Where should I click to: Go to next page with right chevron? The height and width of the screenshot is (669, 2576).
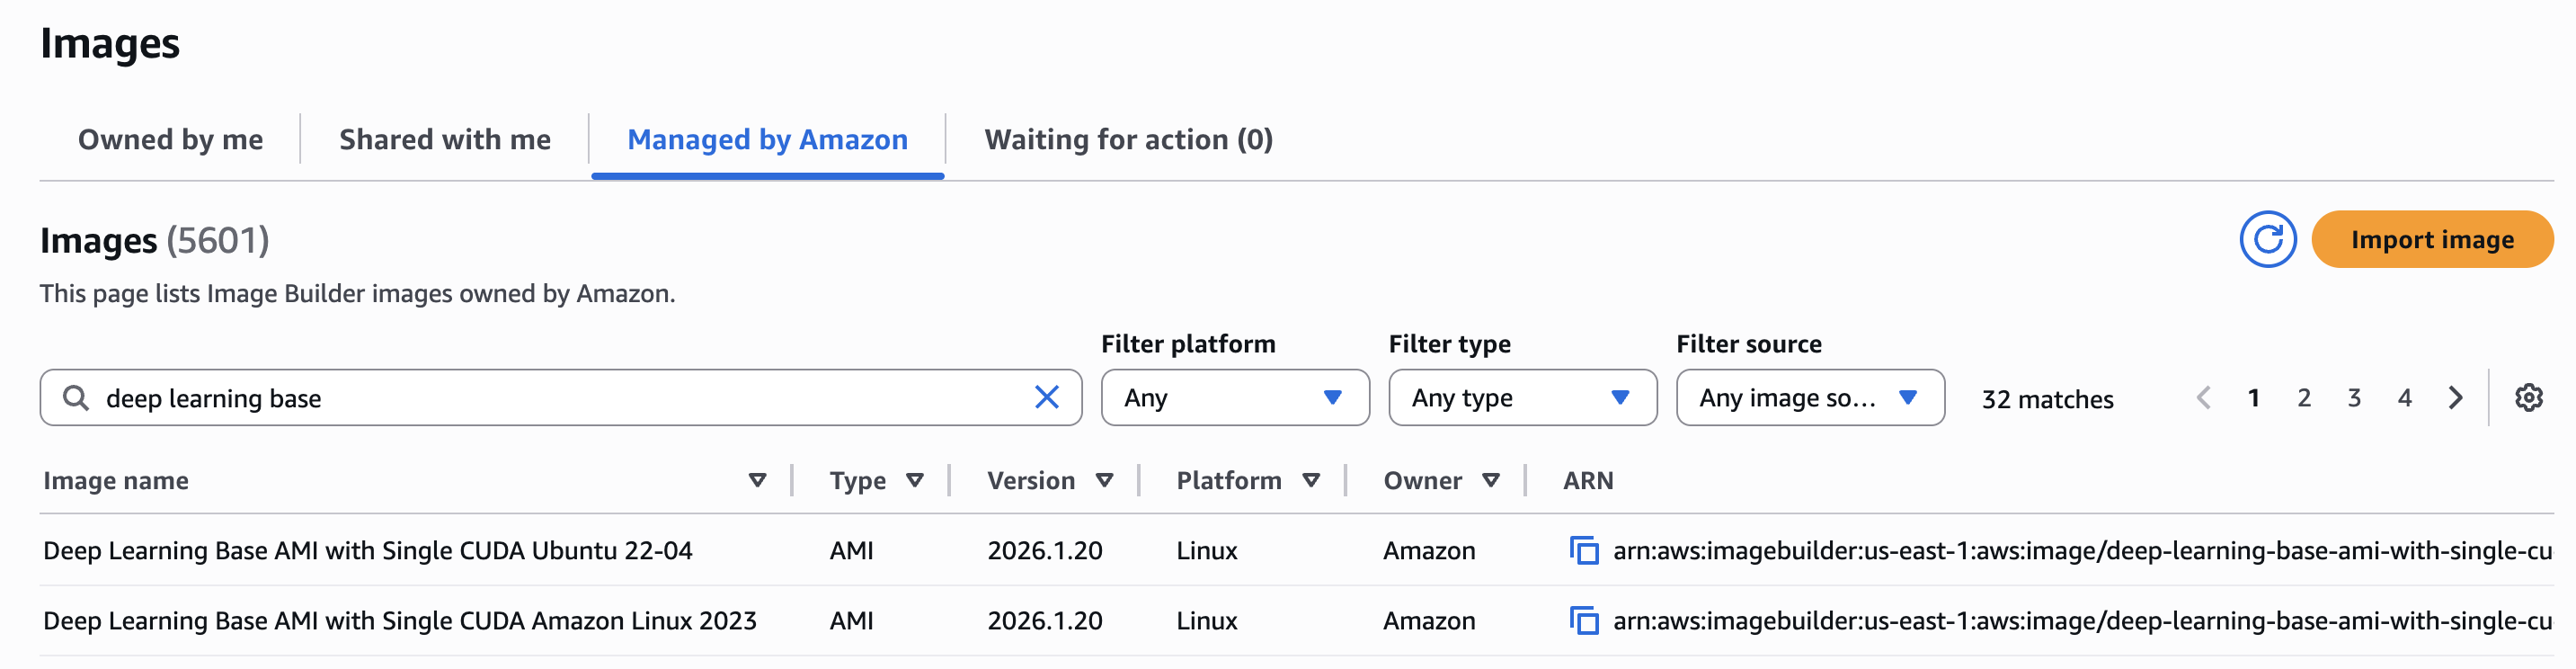tap(2455, 397)
